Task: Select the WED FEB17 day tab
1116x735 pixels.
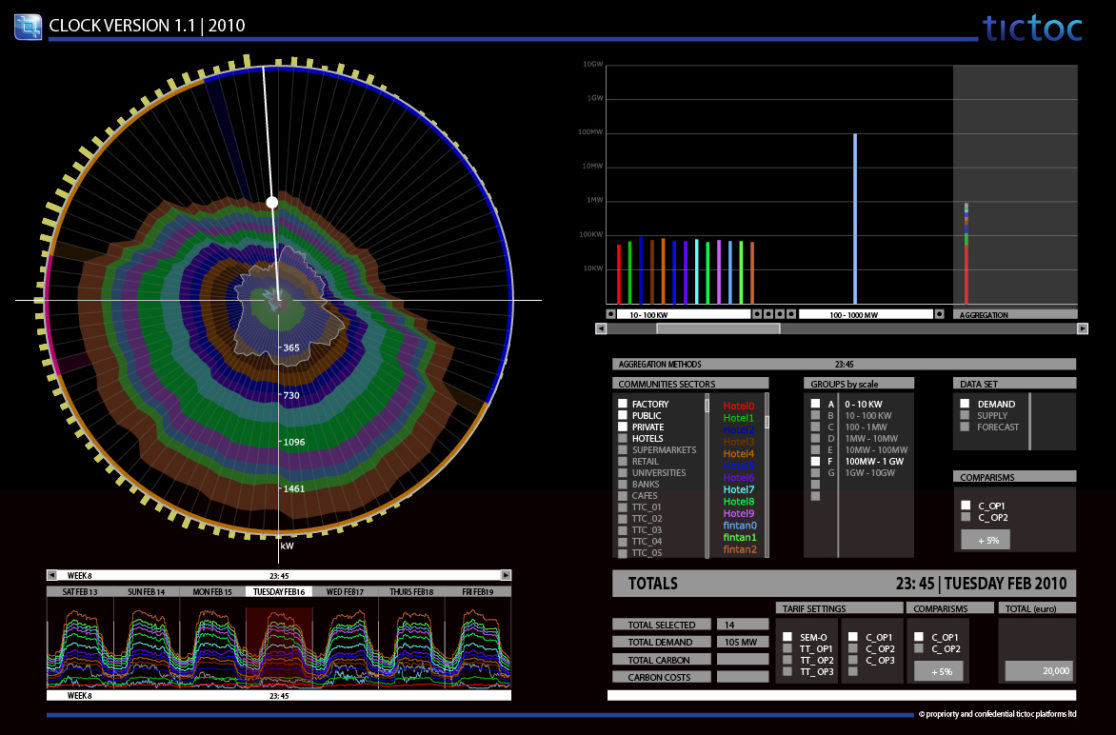Action: click(x=345, y=592)
